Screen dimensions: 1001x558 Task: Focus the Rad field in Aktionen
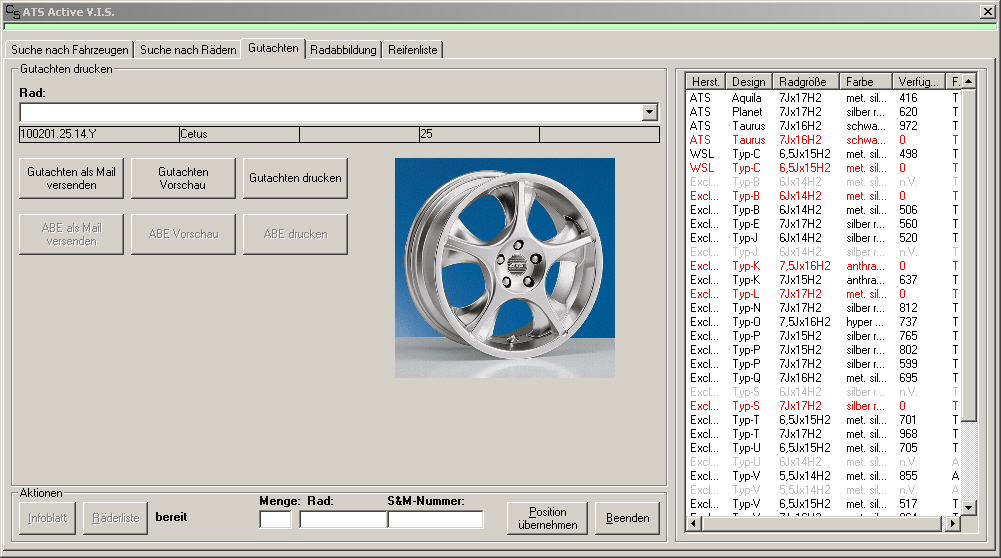(x=343, y=520)
